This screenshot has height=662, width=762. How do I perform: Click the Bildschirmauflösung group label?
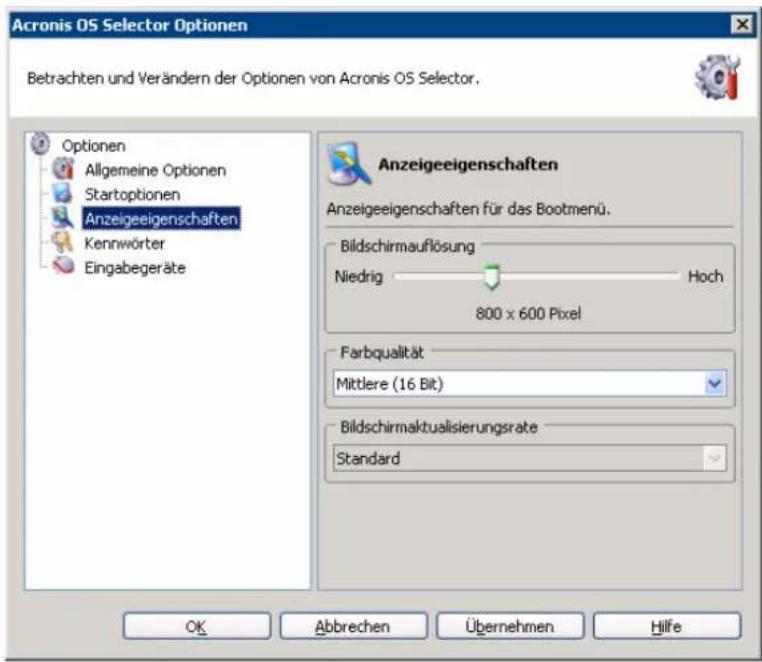(x=407, y=246)
